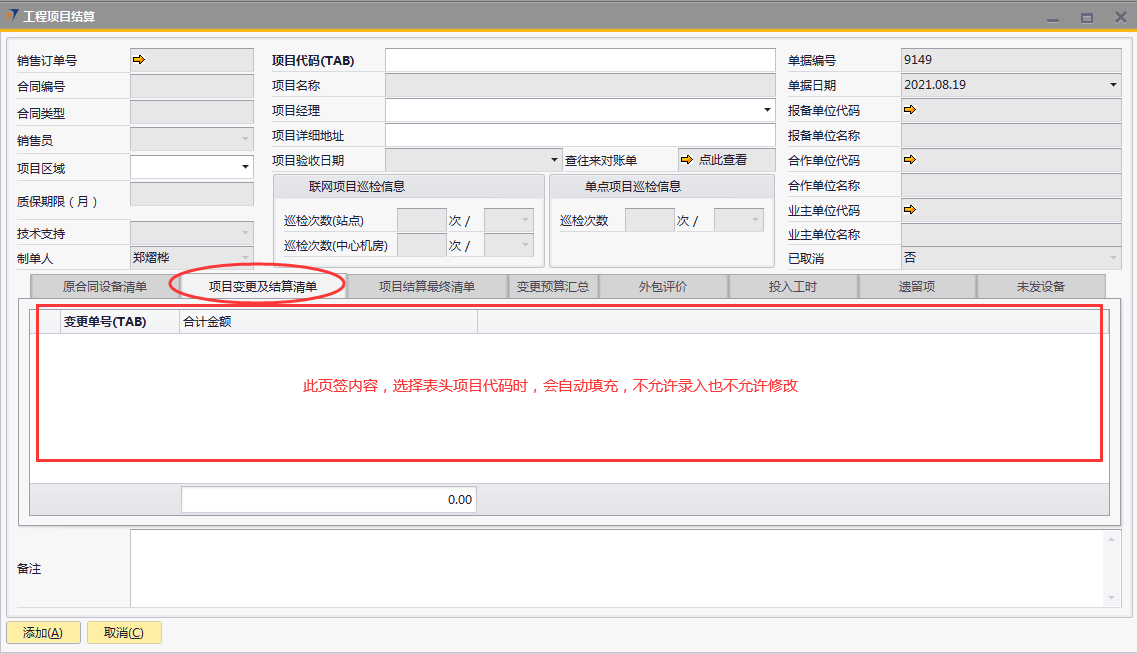Select the 变更预算汇总 tab
The image size is (1137, 654).
tap(553, 287)
